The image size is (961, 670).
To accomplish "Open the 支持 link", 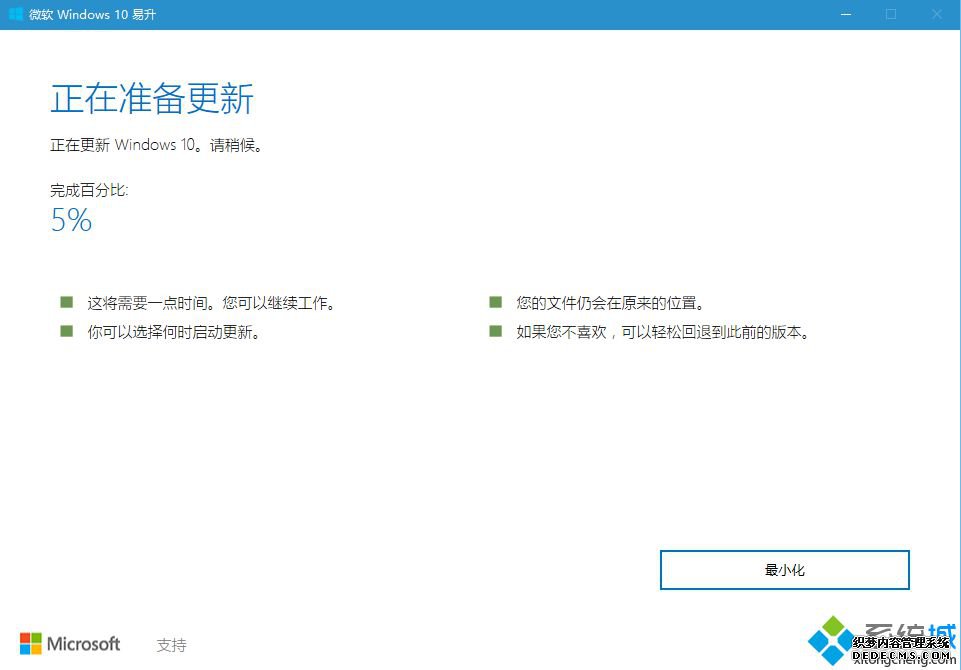I will 171,645.
